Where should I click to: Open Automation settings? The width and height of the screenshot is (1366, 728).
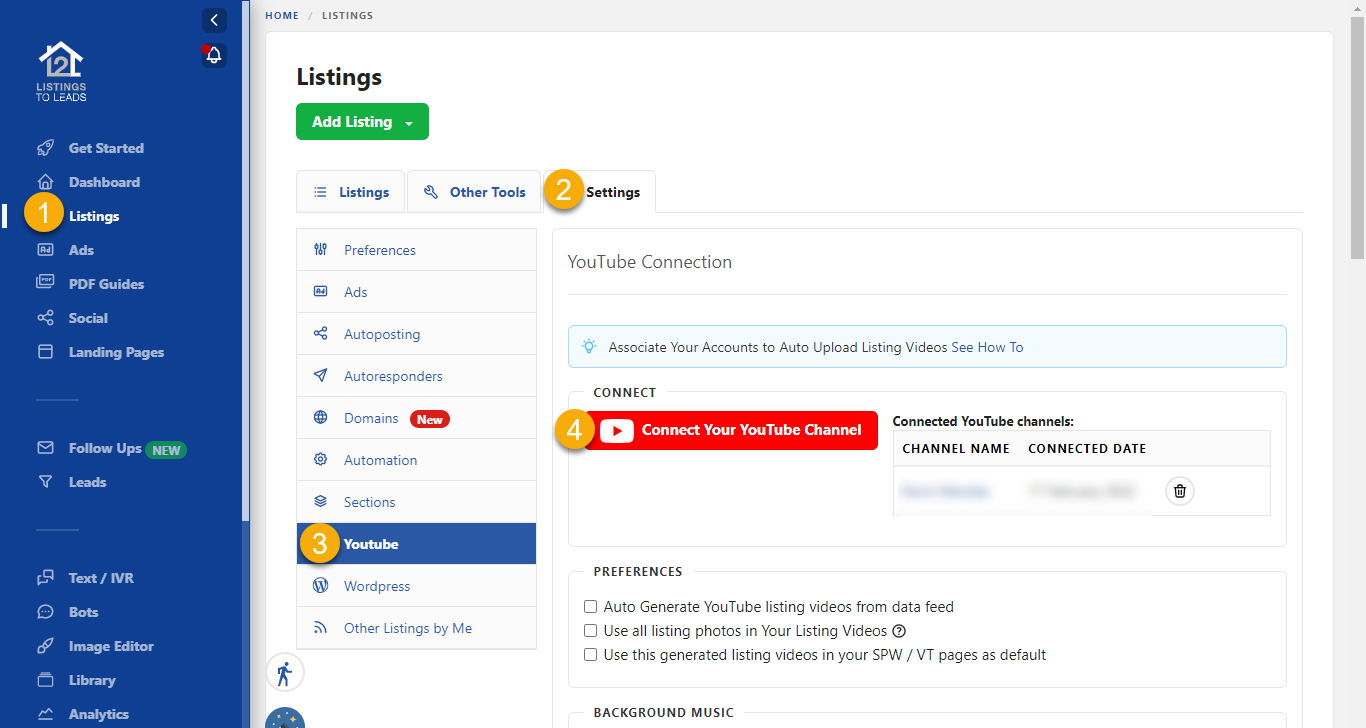tap(416, 460)
